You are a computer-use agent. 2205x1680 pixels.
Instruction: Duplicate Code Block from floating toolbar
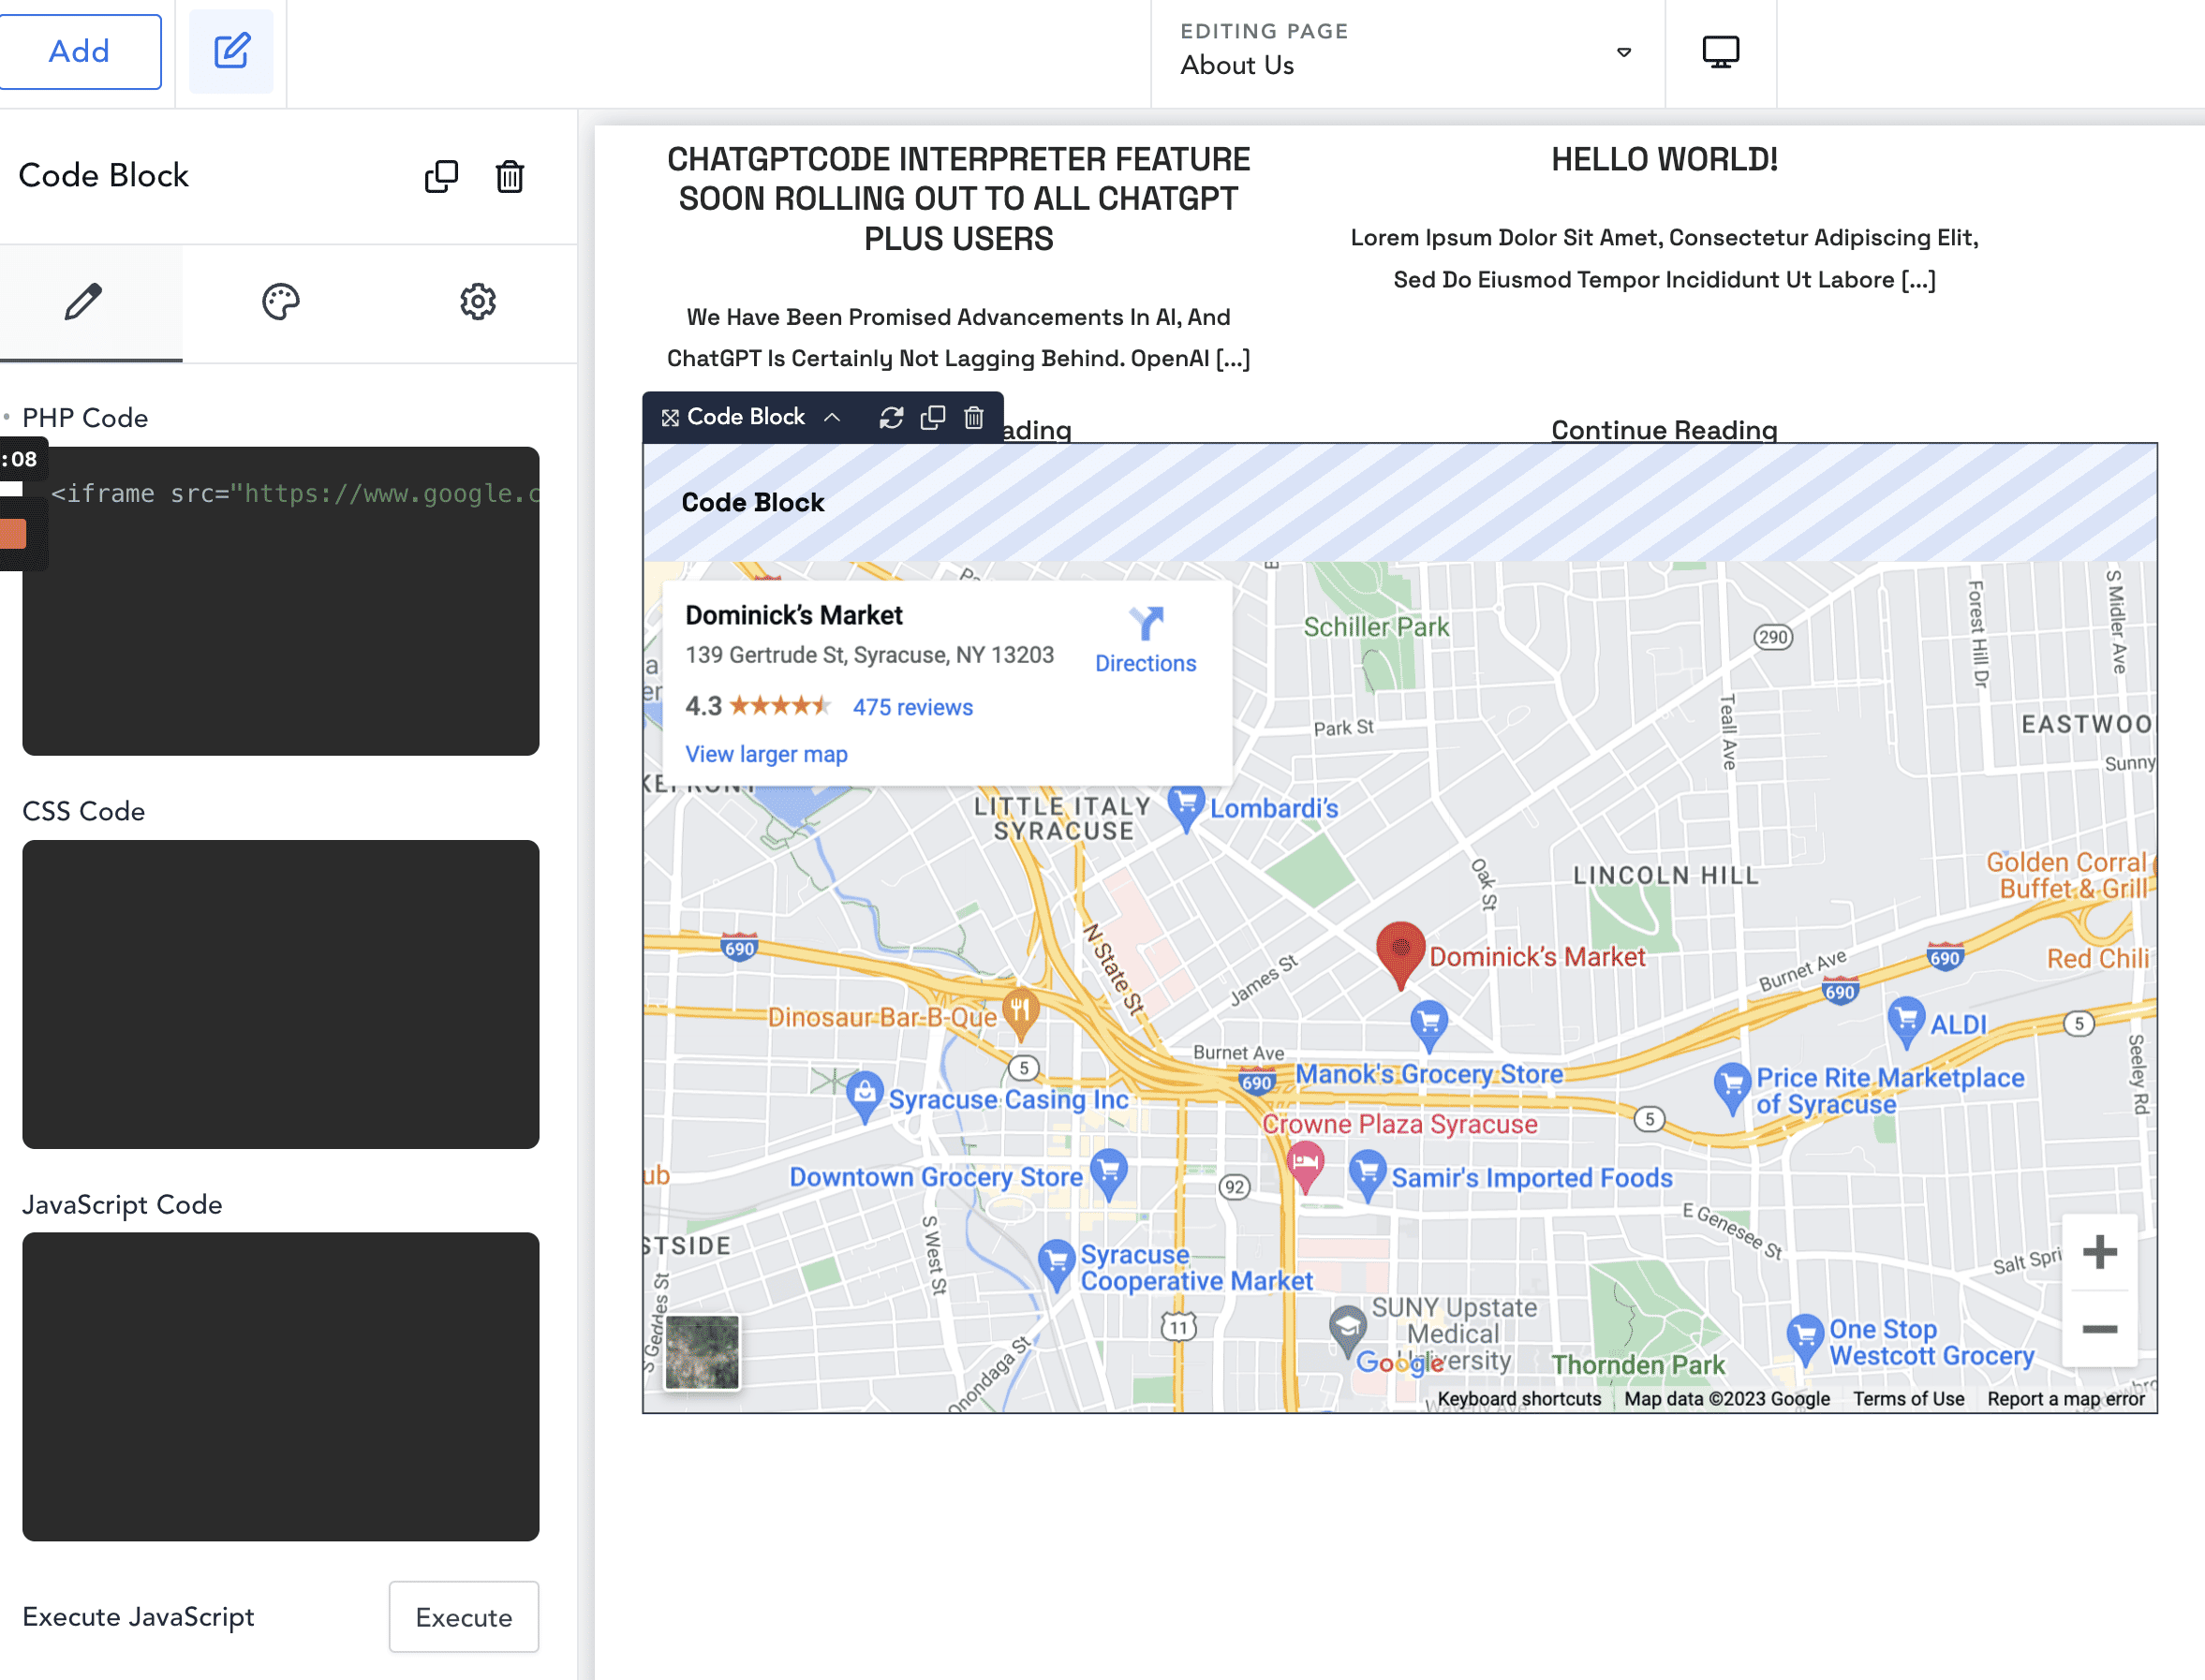click(933, 417)
